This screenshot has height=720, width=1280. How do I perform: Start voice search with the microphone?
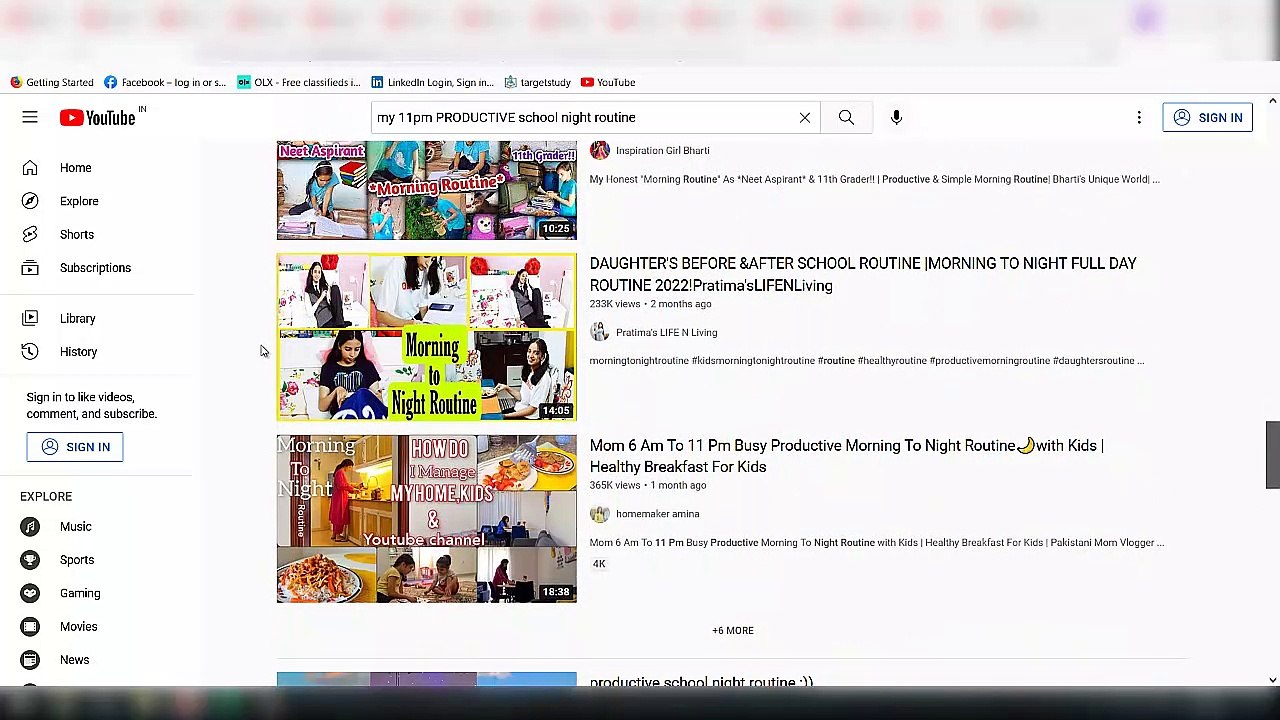click(x=896, y=118)
